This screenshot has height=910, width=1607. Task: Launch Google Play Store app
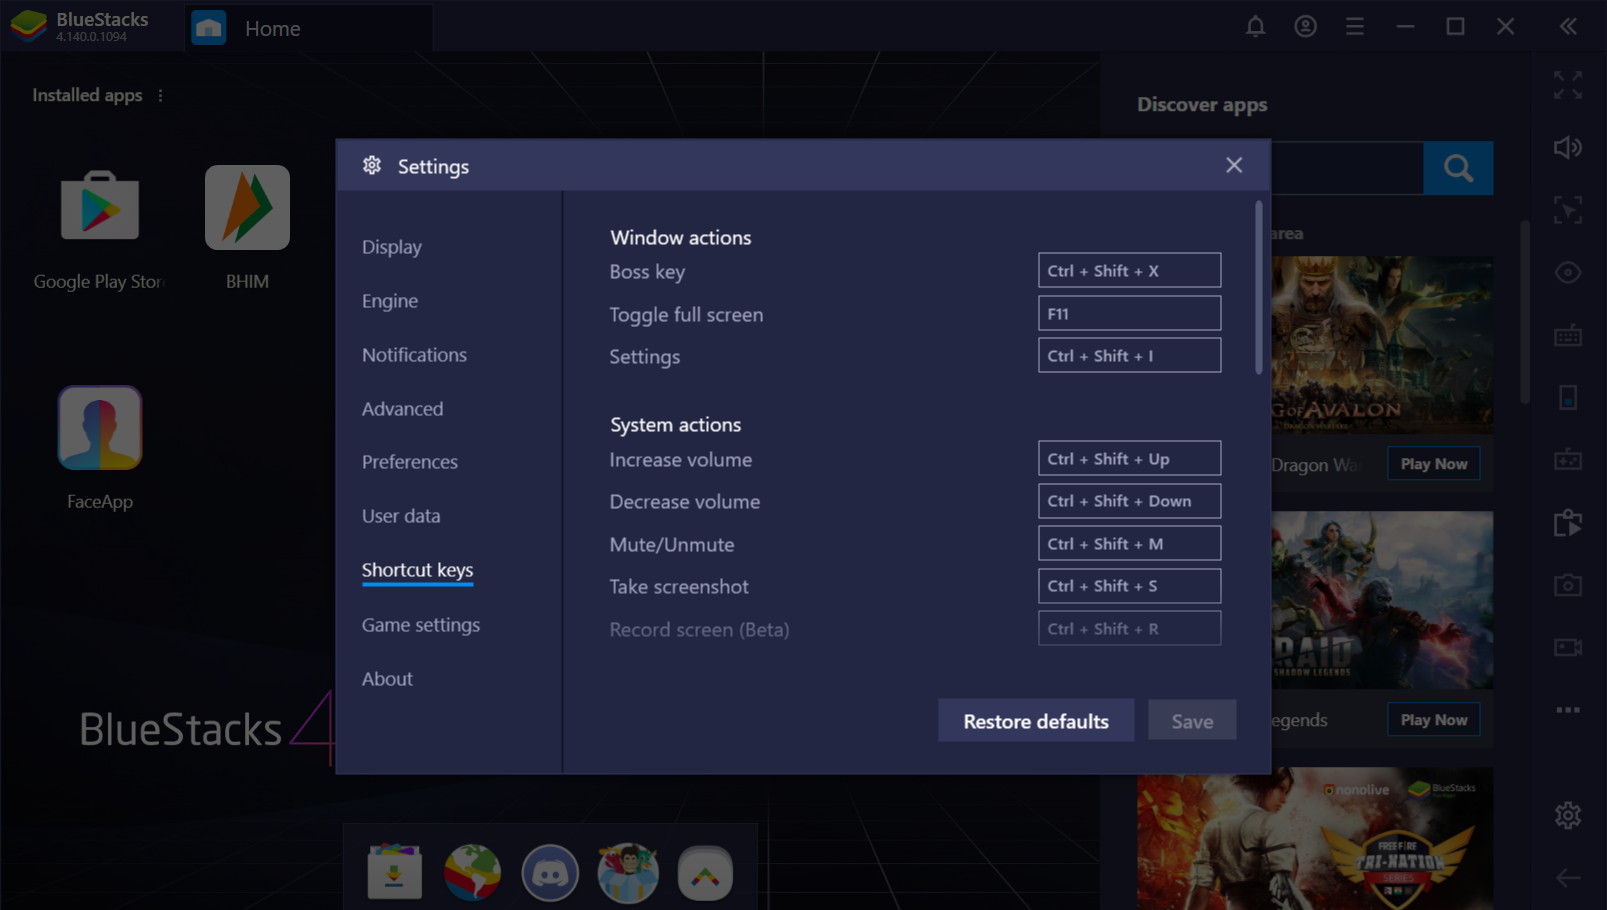pyautogui.click(x=99, y=207)
